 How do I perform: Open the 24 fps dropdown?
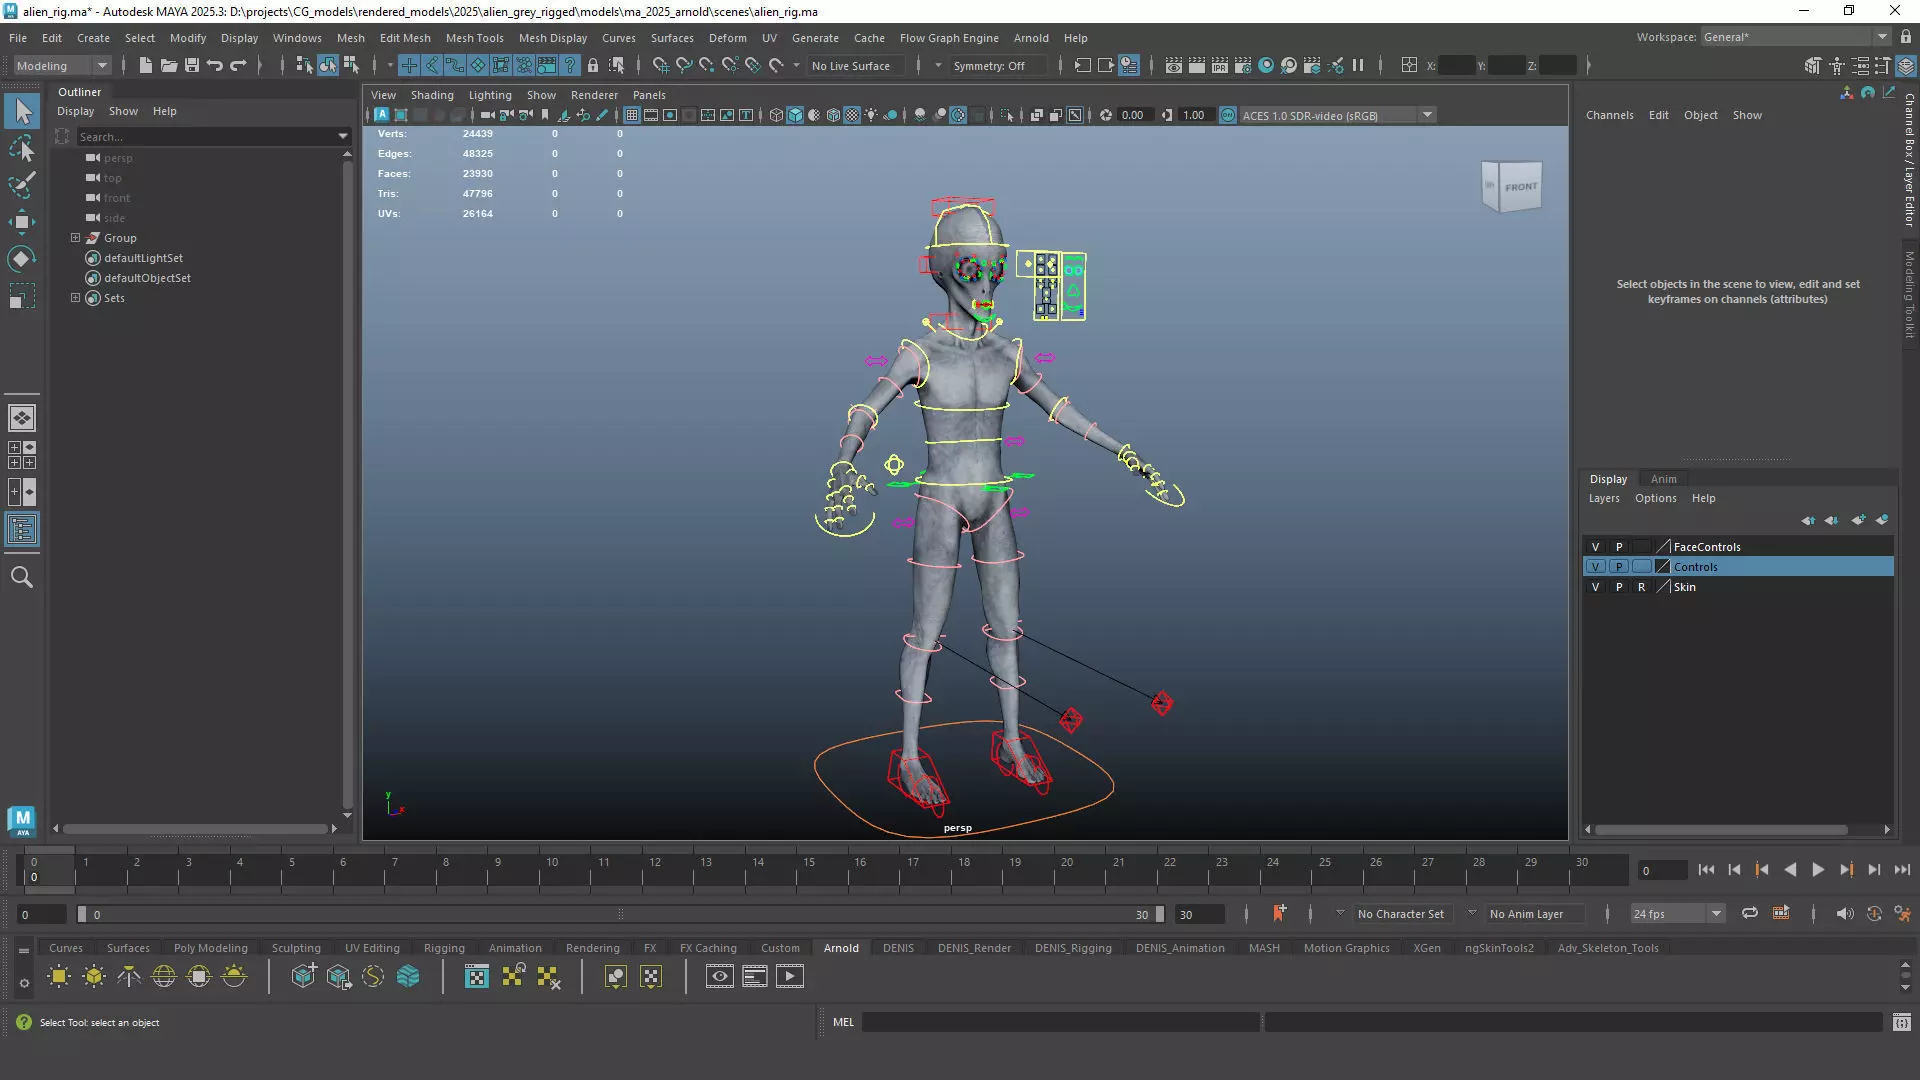pos(1677,914)
